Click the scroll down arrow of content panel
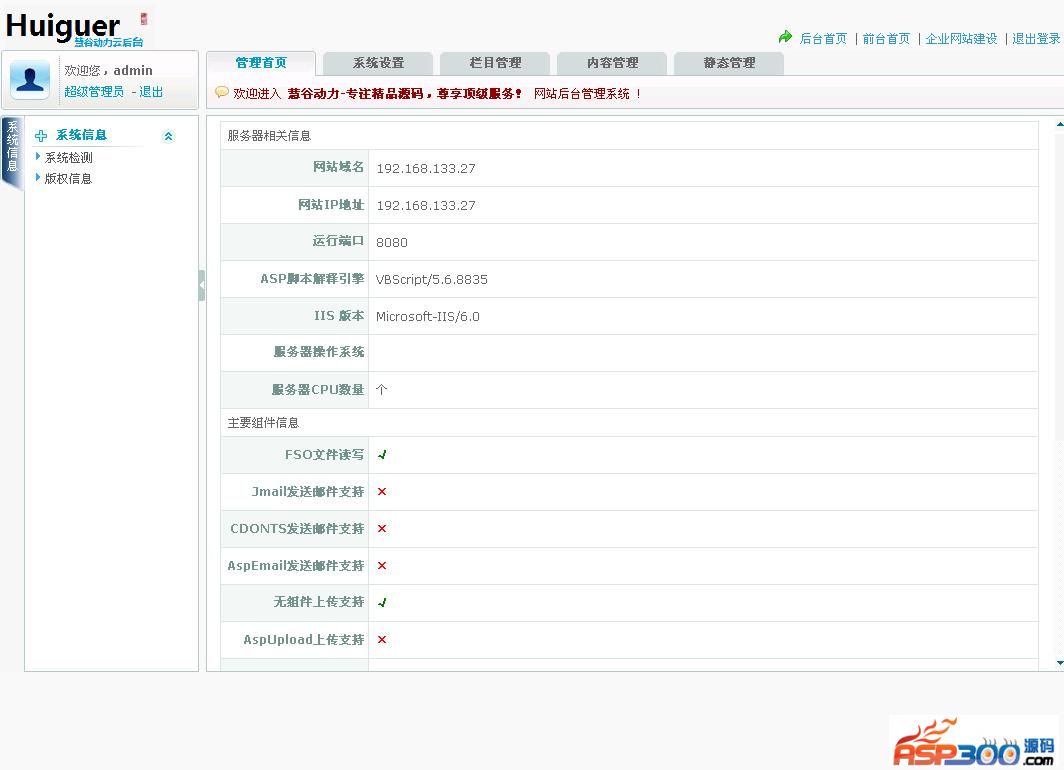Image resolution: width=1064 pixels, height=770 pixels. click(1059, 663)
